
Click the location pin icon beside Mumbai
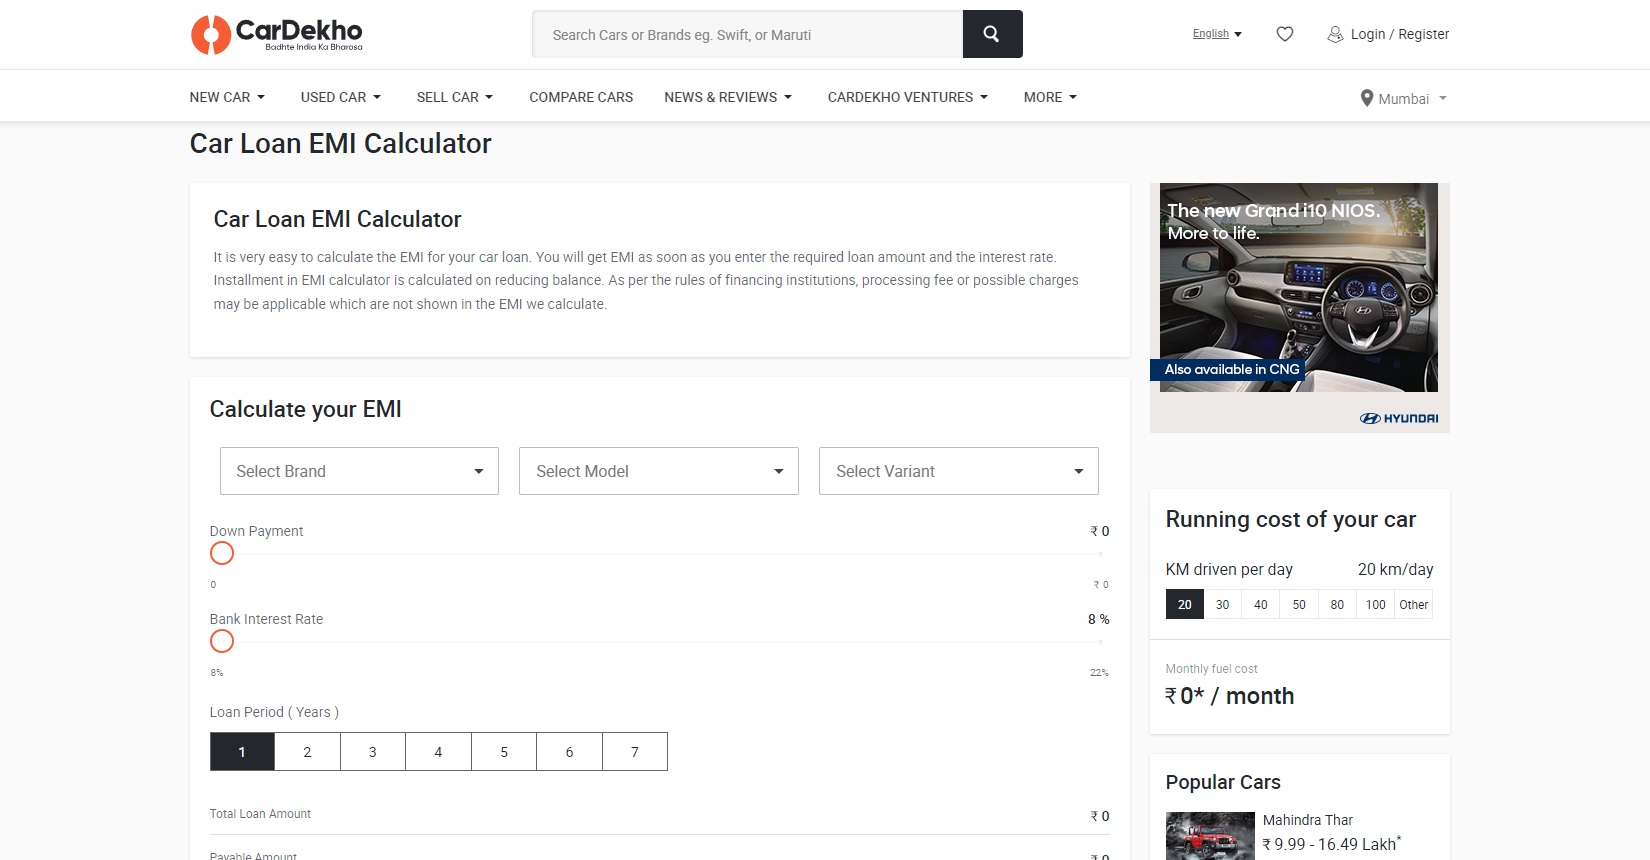(1367, 98)
